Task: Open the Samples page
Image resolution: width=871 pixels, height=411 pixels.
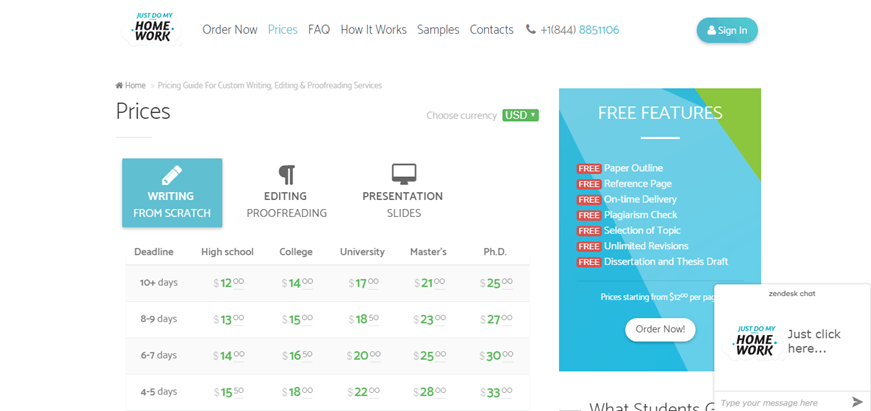Action: coord(438,29)
